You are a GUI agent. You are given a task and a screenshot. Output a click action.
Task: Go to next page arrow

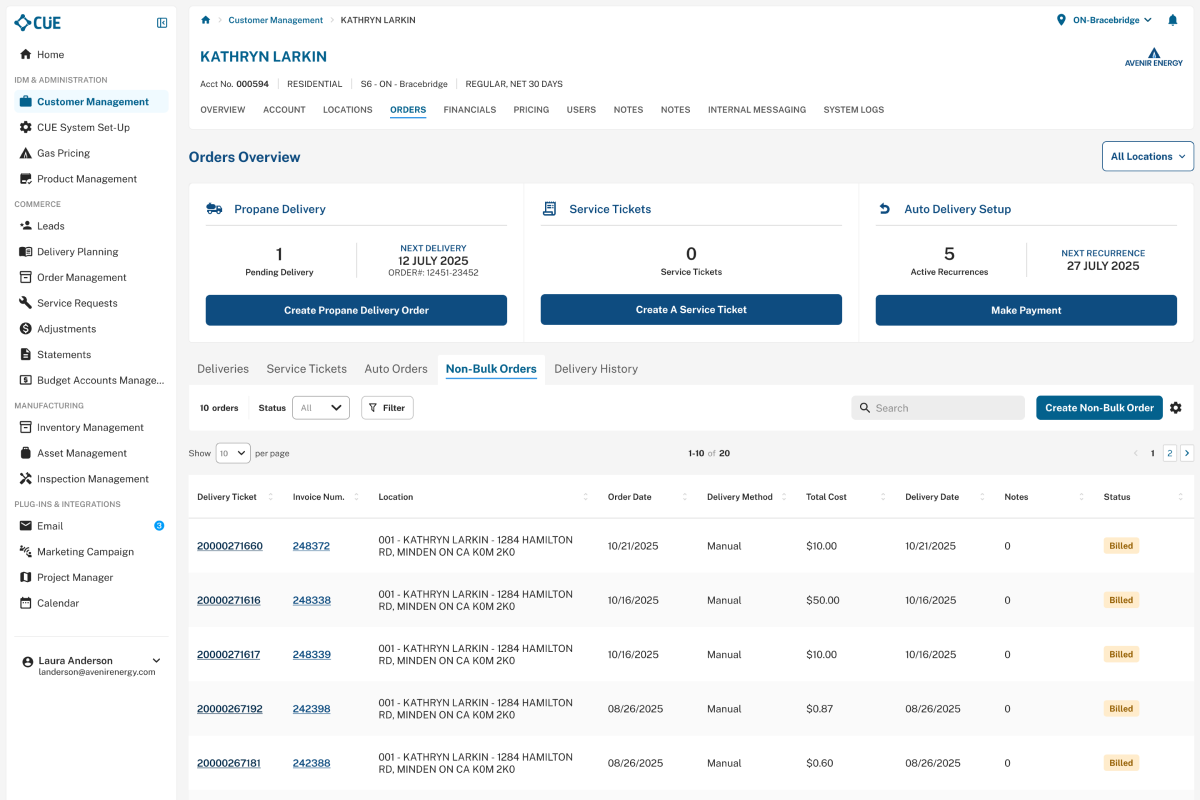[1187, 453]
